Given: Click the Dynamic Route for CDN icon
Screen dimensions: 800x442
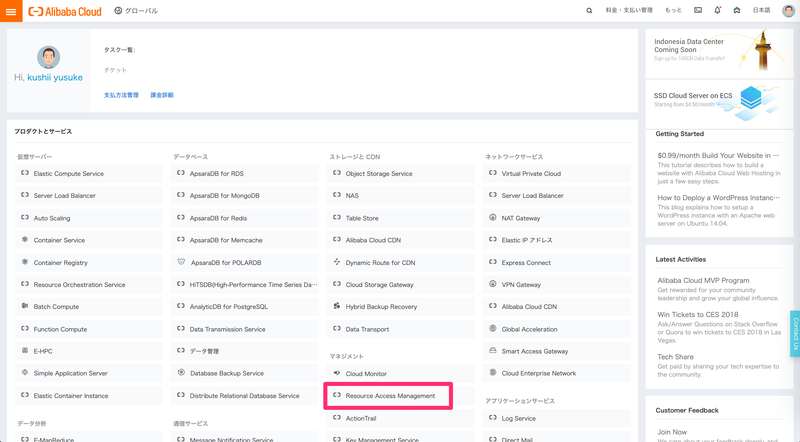Looking at the screenshot, I should click(x=337, y=262).
